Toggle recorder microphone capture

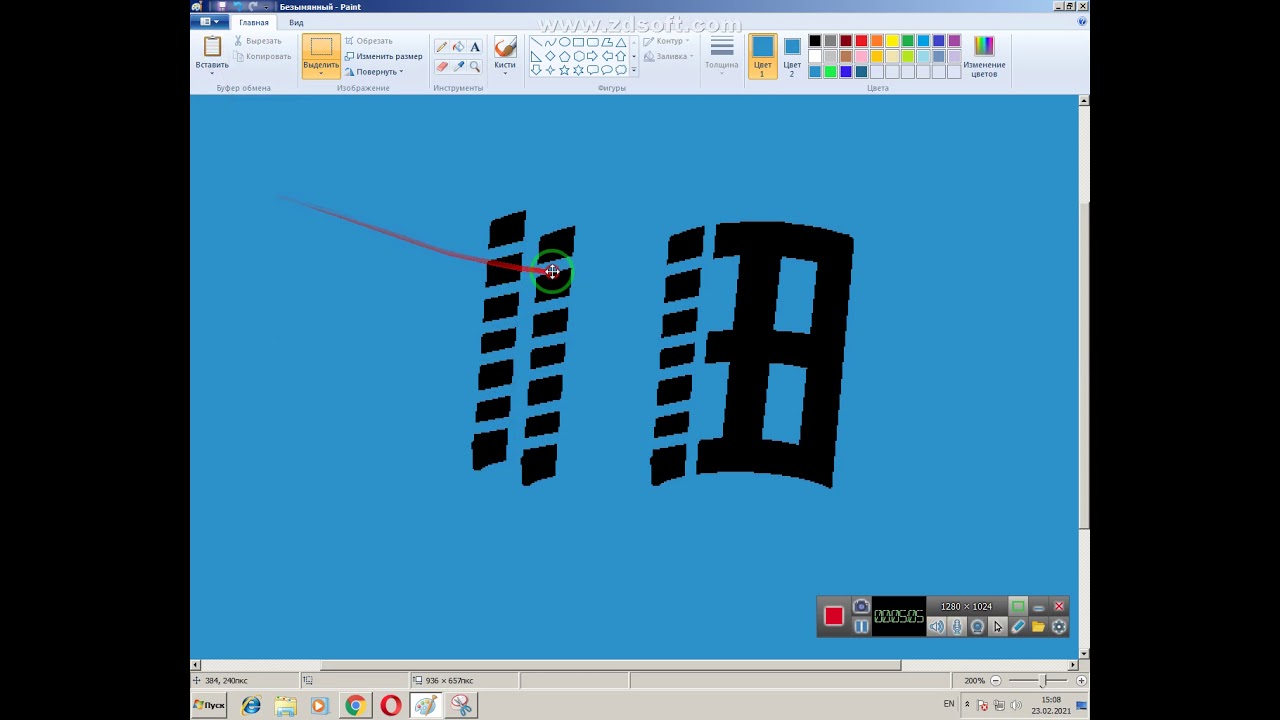point(957,627)
